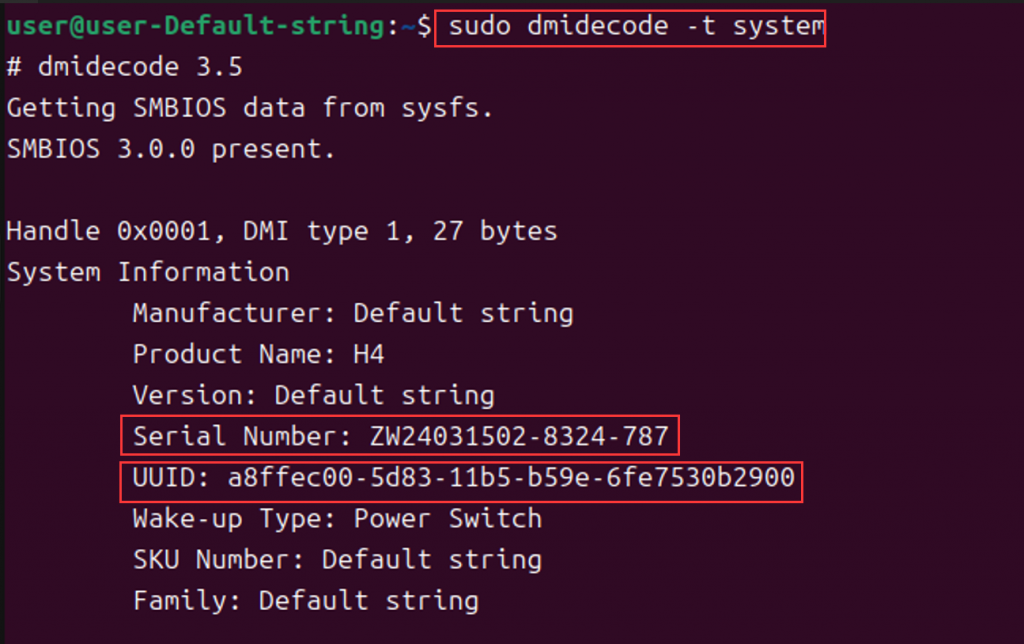Click the 'Power Switch' wake-up value
Image resolution: width=1024 pixels, height=644 pixels.
click(448, 519)
